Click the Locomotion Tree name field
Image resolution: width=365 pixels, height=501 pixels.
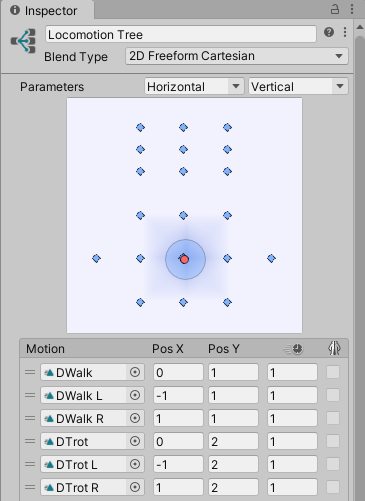tap(181, 34)
